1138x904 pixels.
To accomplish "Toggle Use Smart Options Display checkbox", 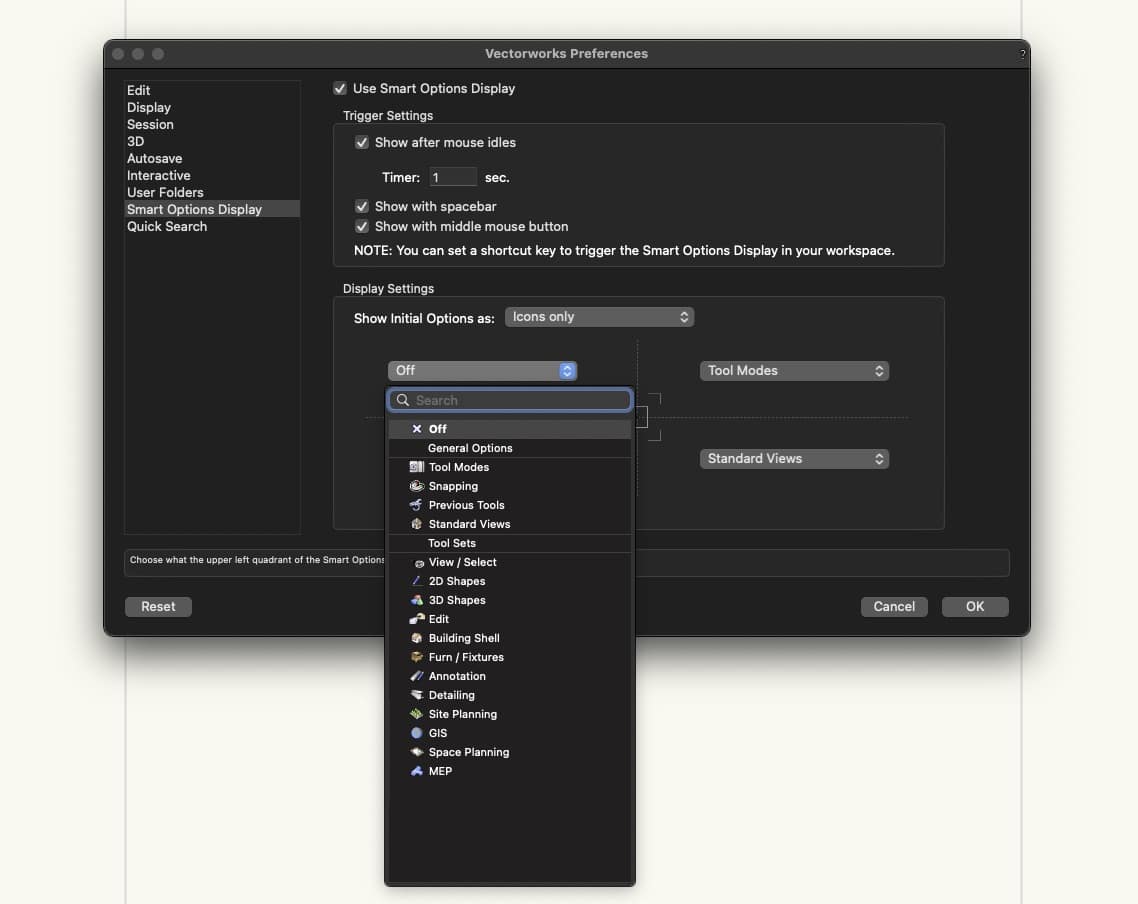I will pos(340,89).
